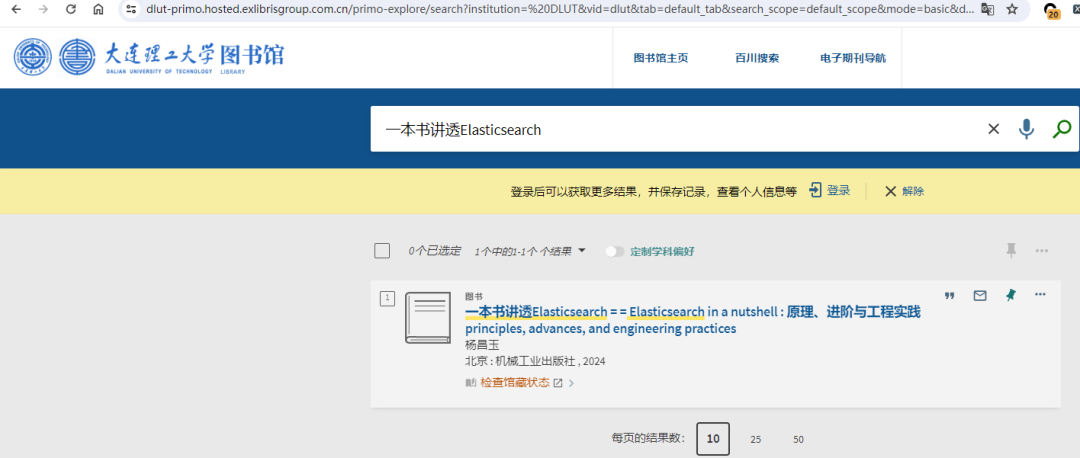Run search with green magnifier icon
The width and height of the screenshot is (1080, 458).
pyautogui.click(x=1062, y=129)
